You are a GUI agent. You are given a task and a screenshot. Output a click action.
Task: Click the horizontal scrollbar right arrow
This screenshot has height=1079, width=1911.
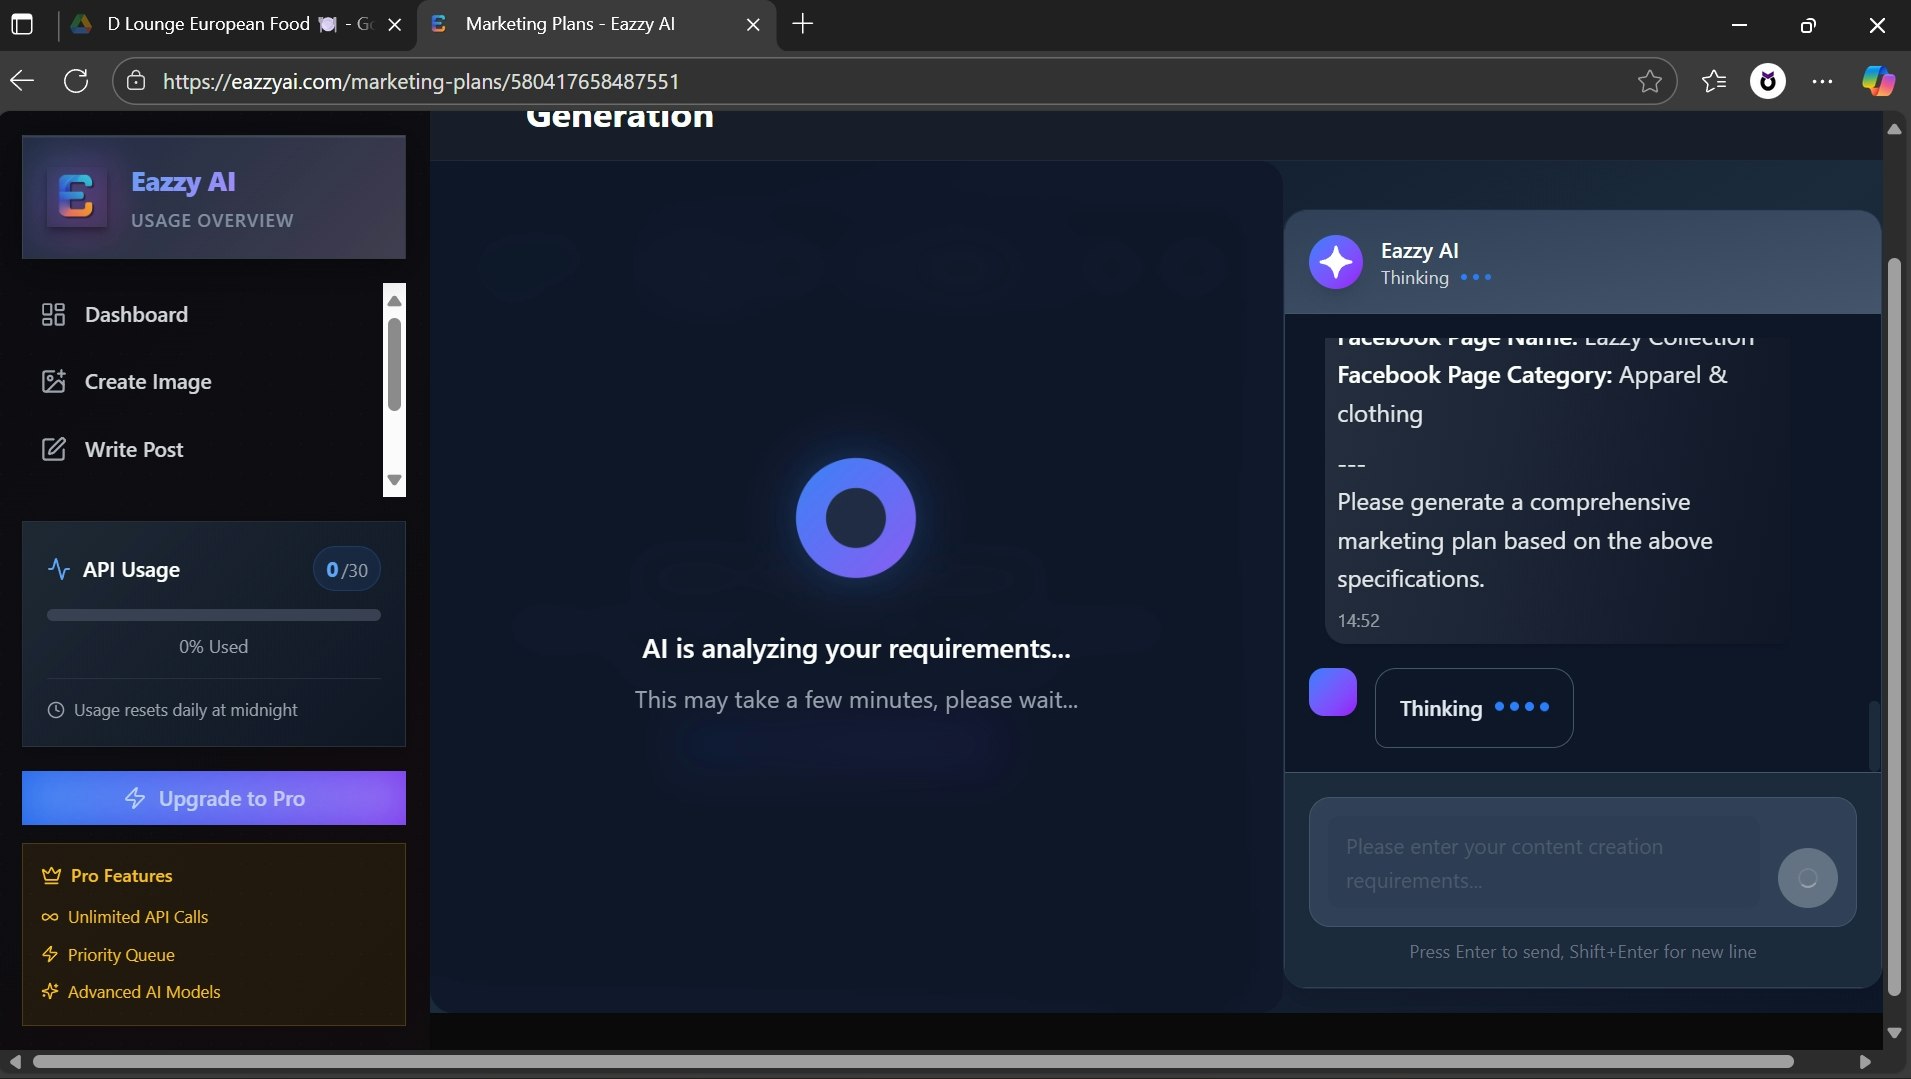(x=1864, y=1061)
